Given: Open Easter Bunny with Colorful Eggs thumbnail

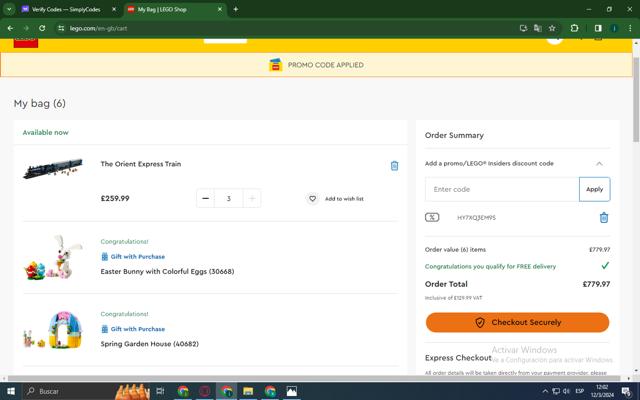Looking at the screenshot, I should 53,258.
